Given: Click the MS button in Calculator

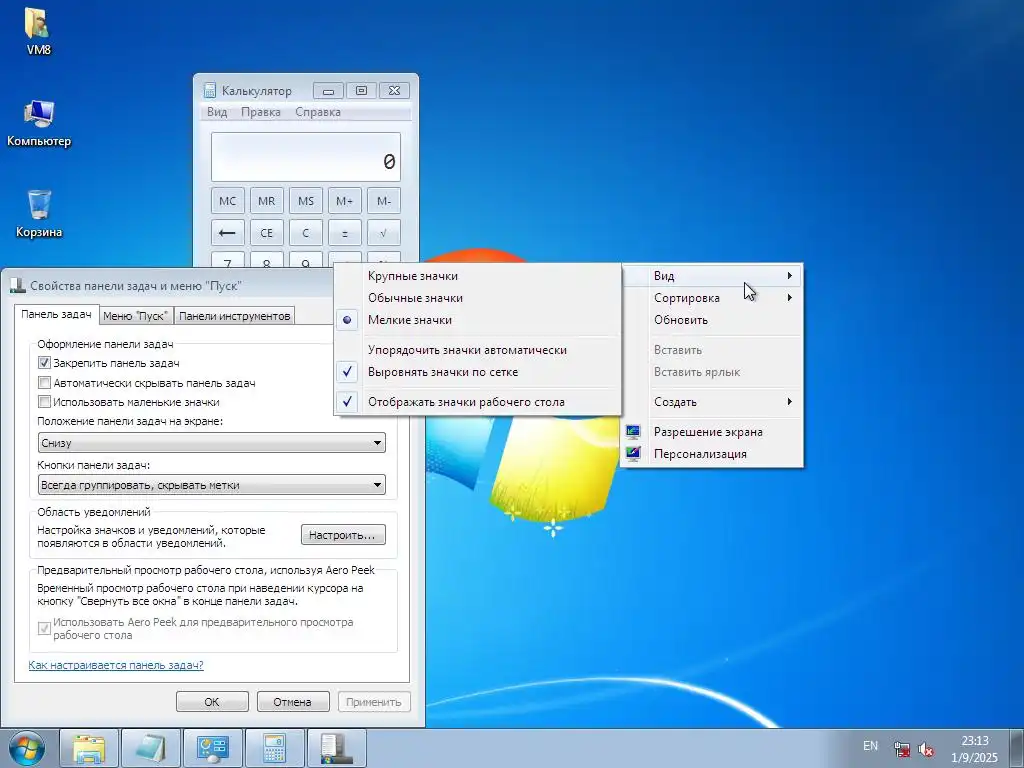Looking at the screenshot, I should (306, 200).
